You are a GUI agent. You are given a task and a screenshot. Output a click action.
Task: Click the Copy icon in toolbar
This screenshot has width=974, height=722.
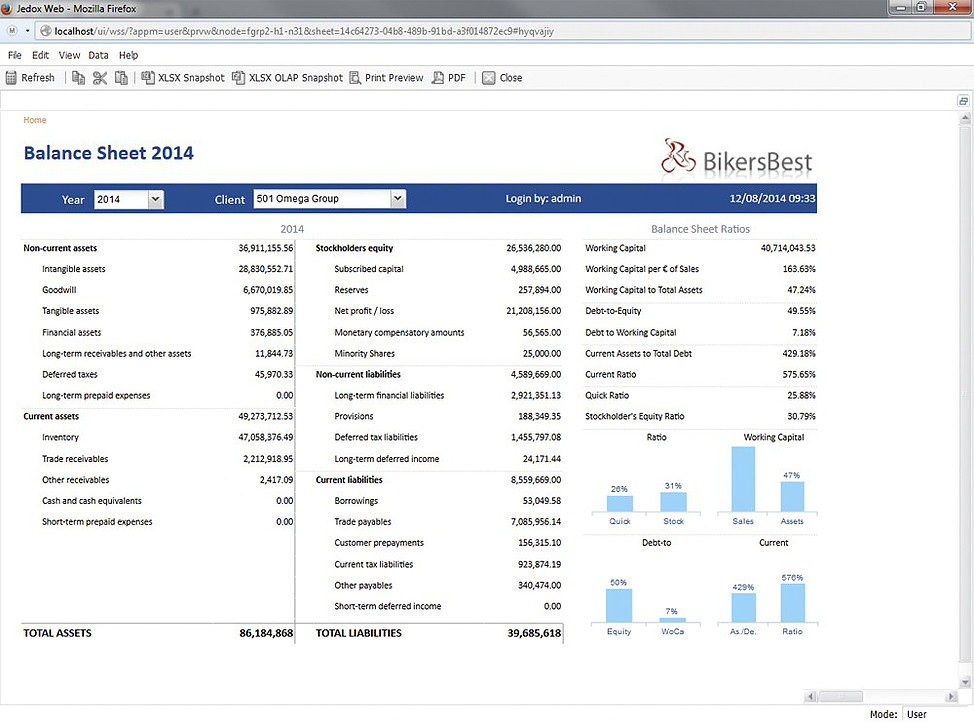point(78,78)
